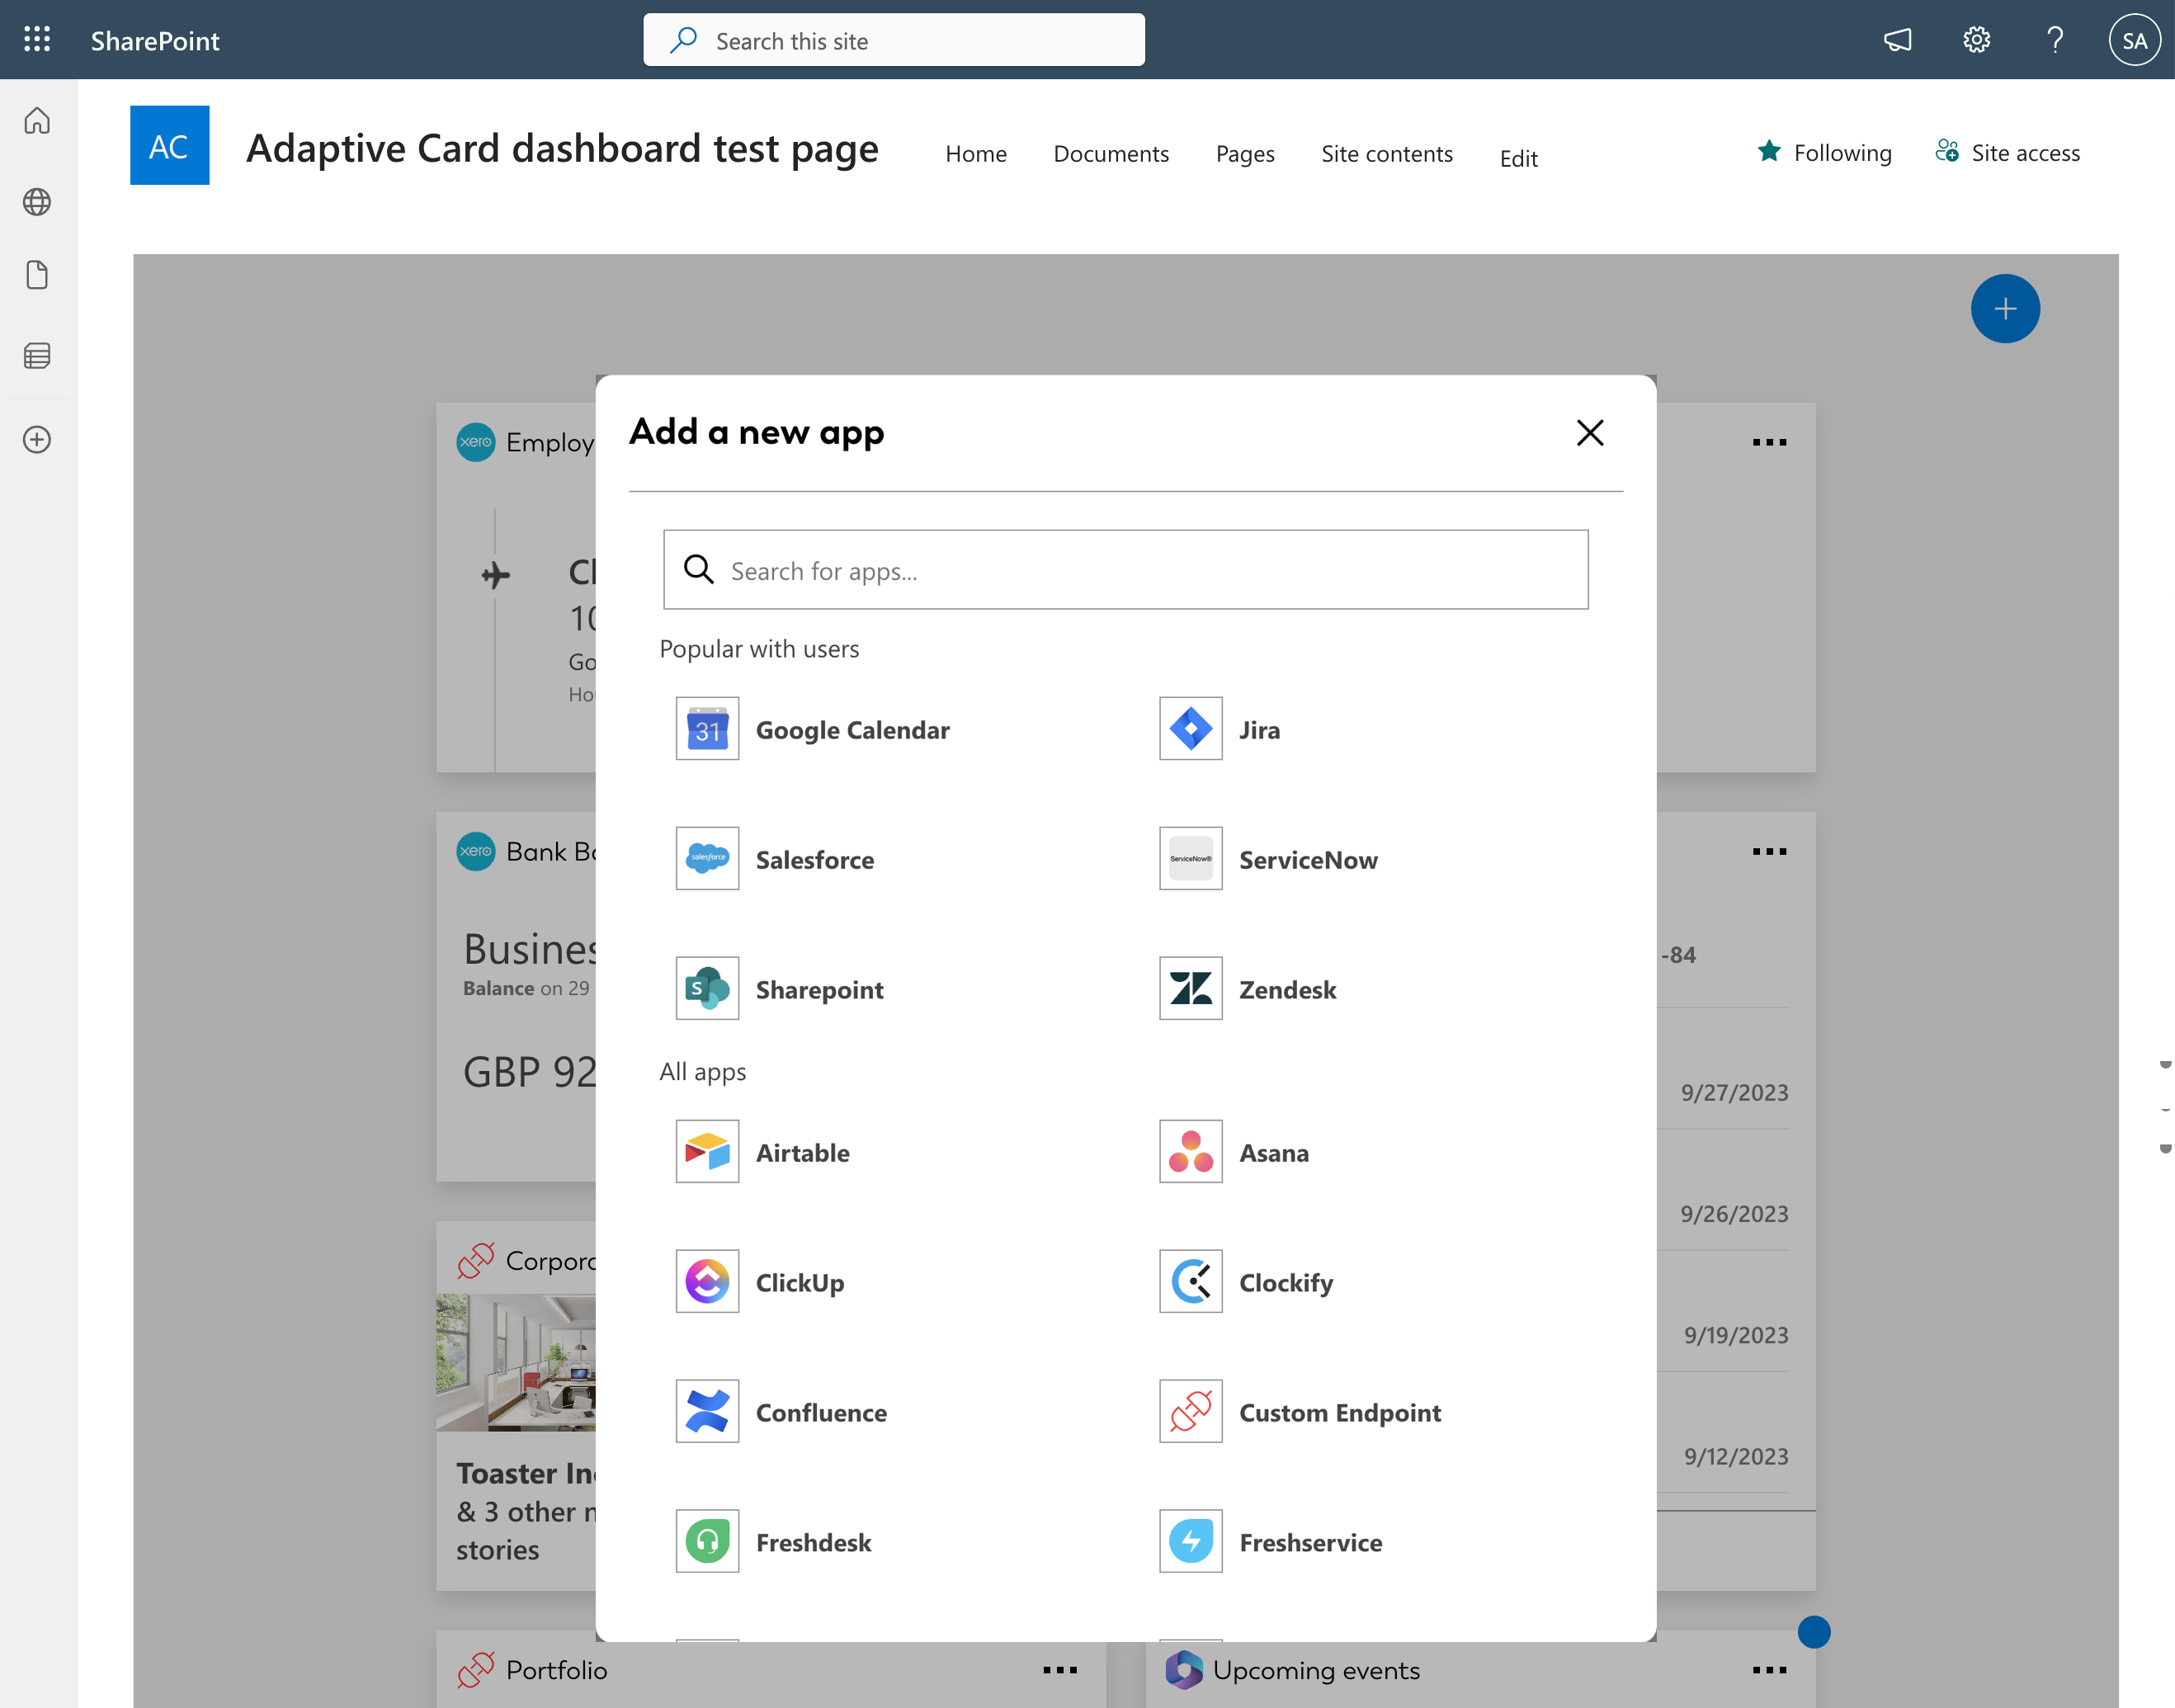Click the megaphone feedback icon
This screenshot has height=1708, width=2175.
(1897, 40)
